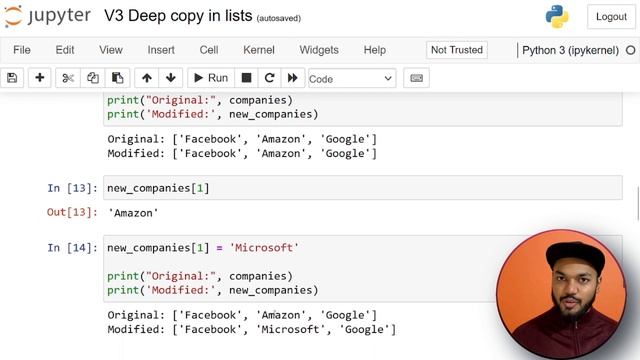Insert a new cell below with plus icon
Screen dimensions: 640x360
tap(40, 78)
